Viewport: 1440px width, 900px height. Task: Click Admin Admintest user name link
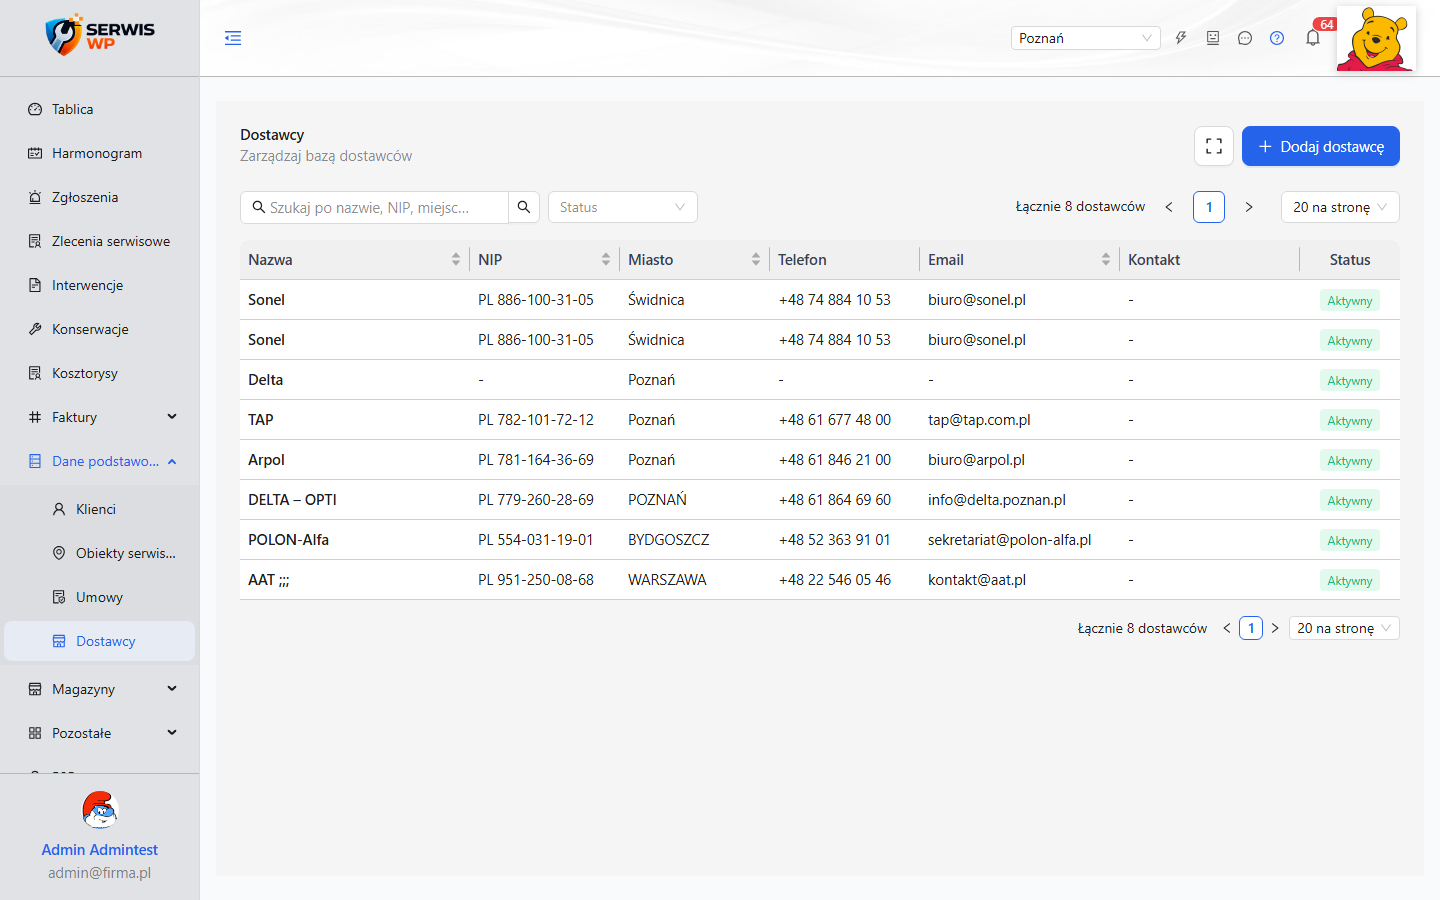click(x=100, y=849)
